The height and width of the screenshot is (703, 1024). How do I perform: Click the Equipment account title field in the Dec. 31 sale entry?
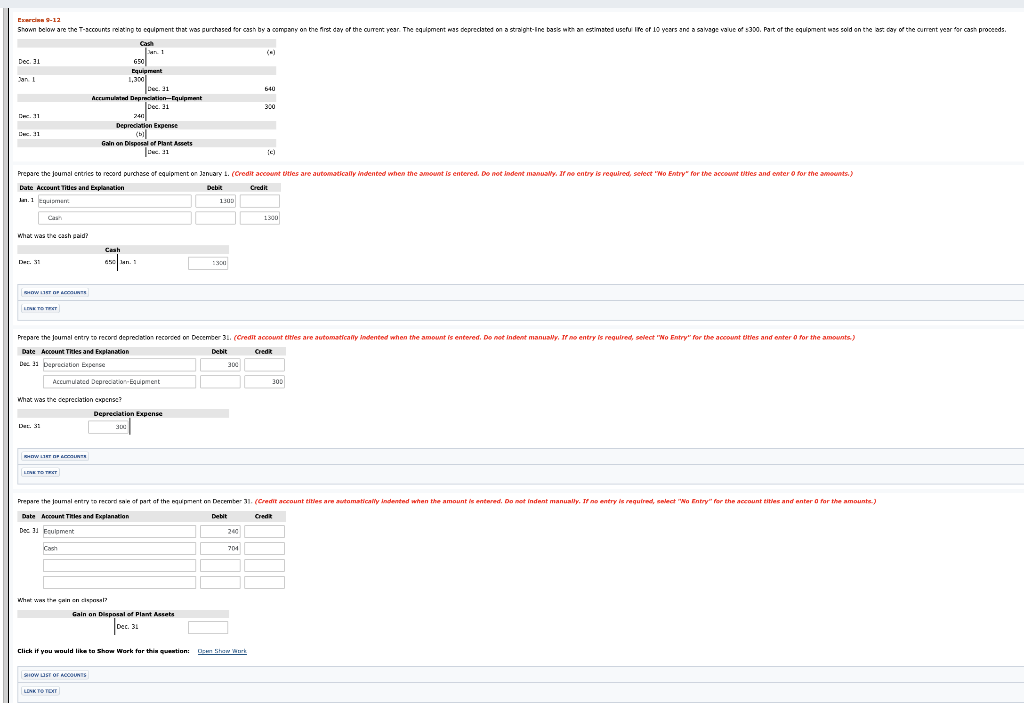click(120, 532)
